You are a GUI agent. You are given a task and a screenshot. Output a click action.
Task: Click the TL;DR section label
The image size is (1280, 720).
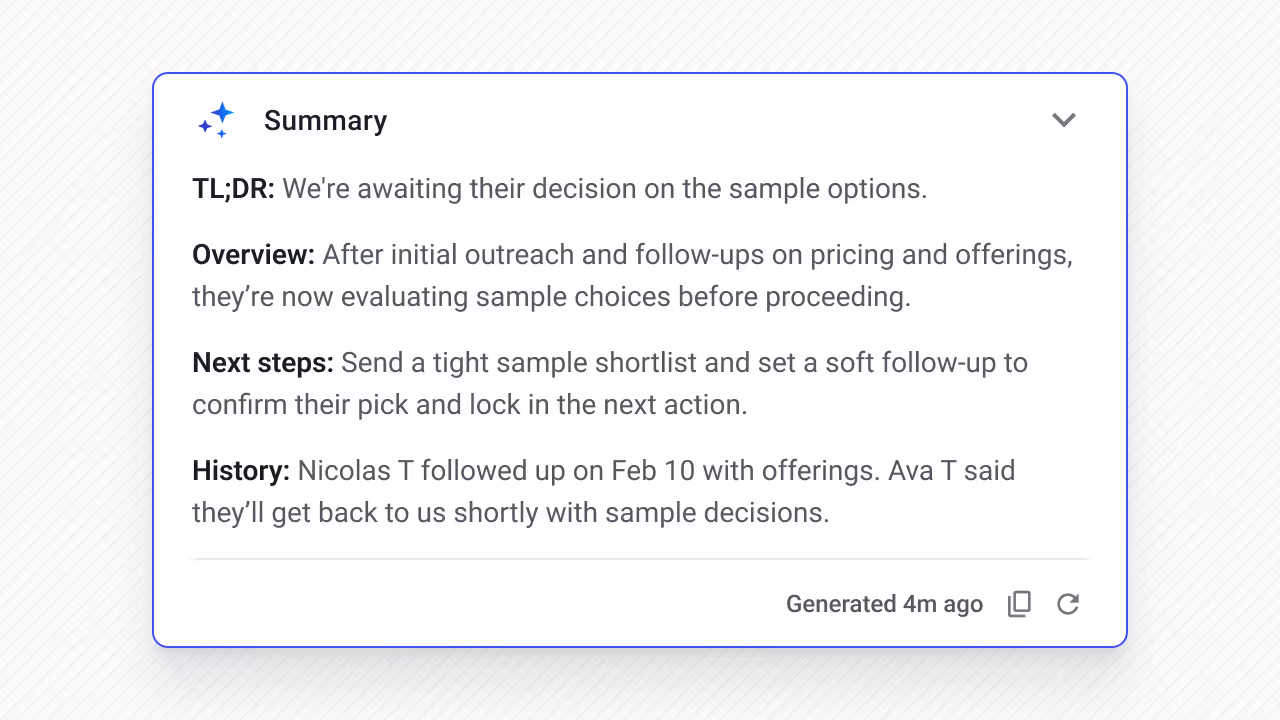click(233, 188)
